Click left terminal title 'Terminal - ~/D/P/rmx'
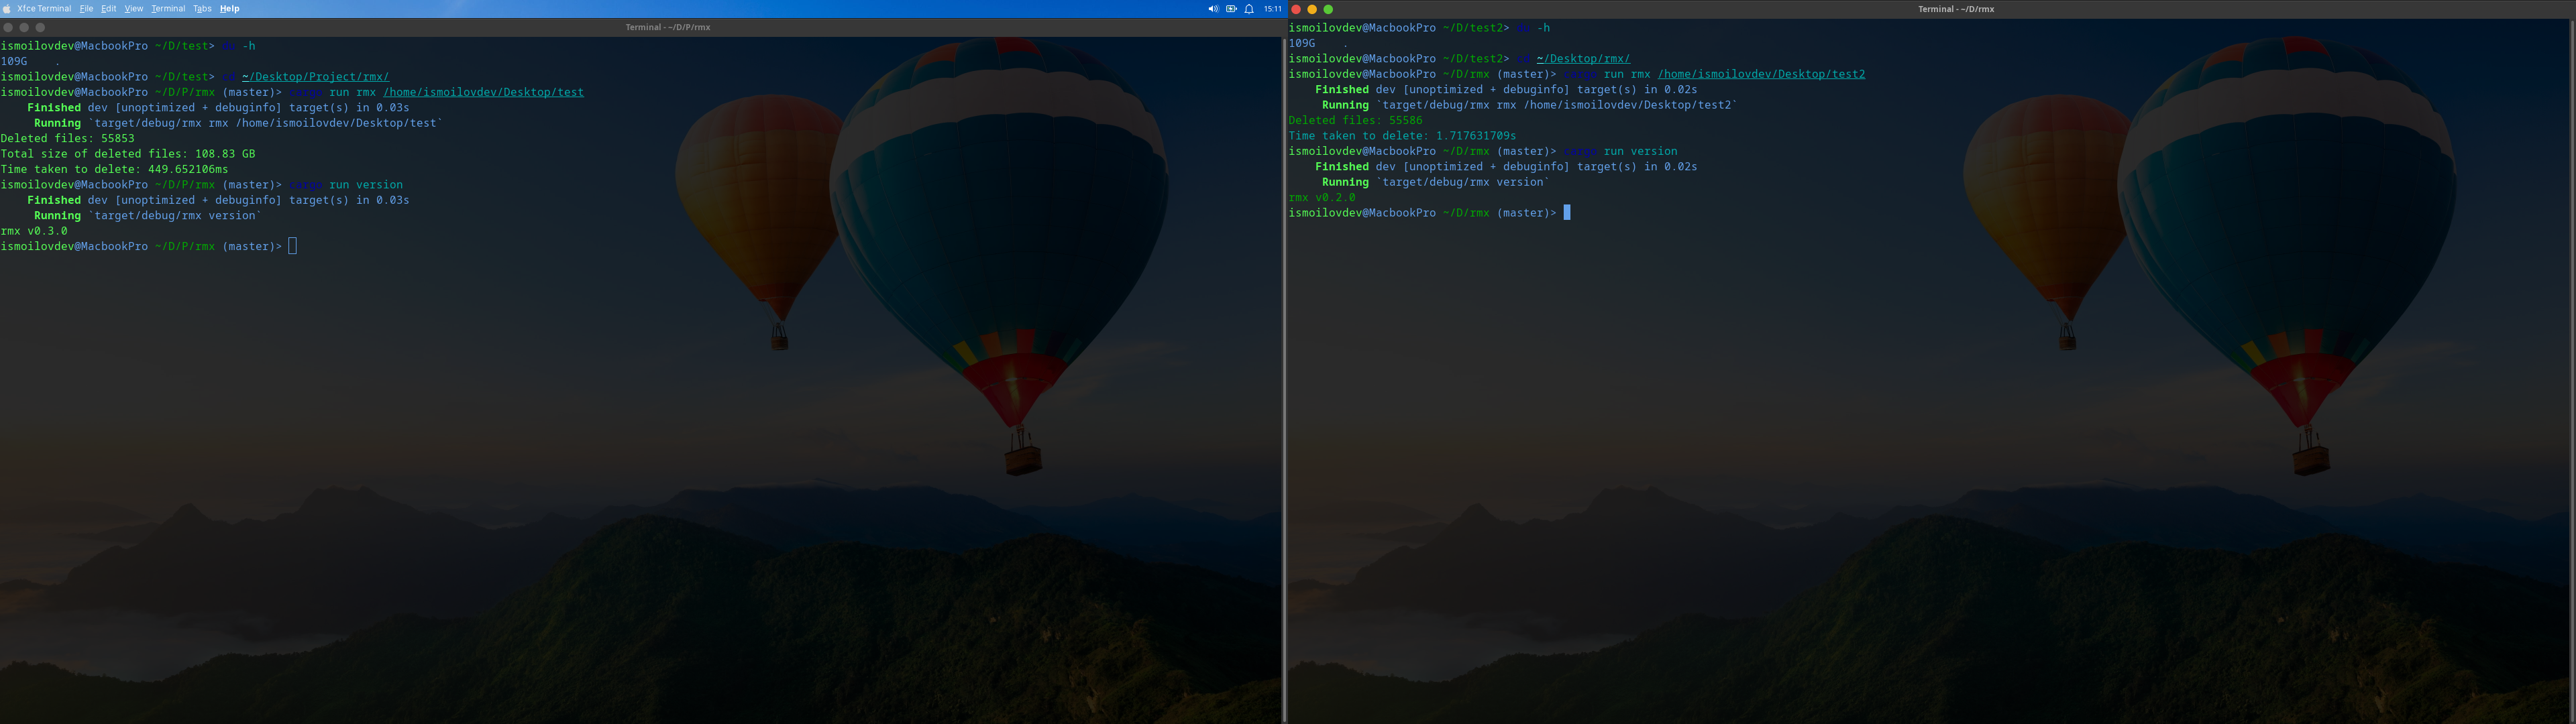The height and width of the screenshot is (724, 2576). tap(668, 27)
